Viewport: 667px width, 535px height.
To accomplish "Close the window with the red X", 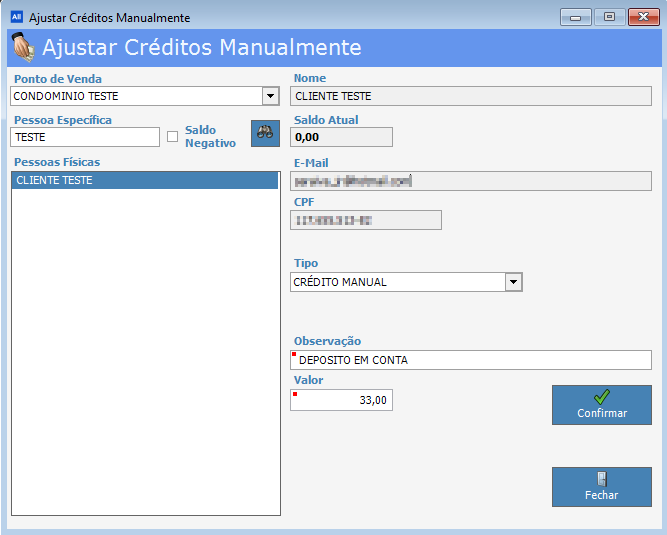I will click(x=642, y=17).
